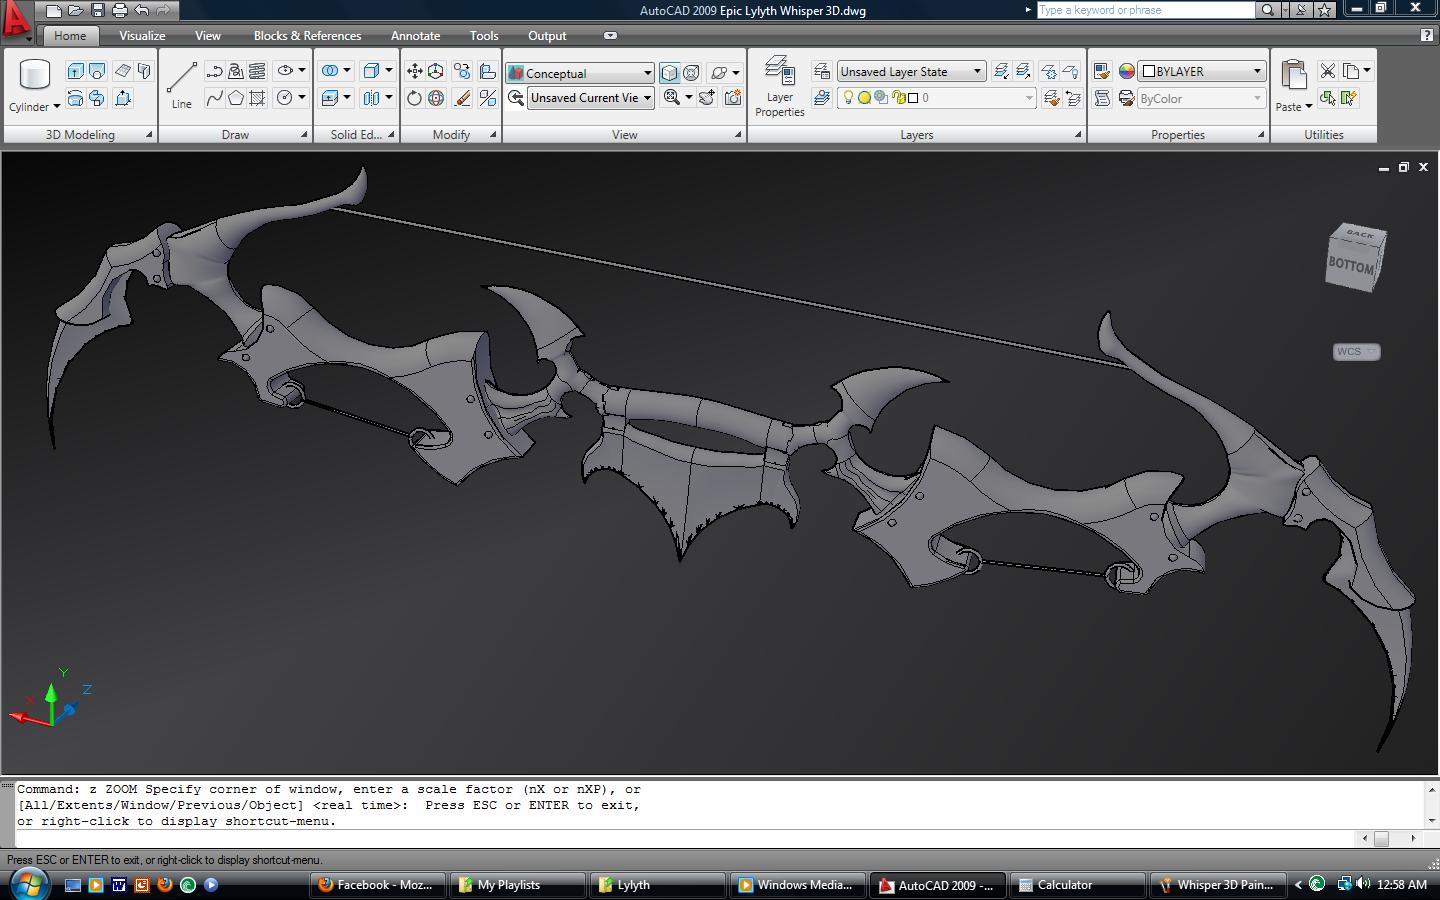Open the Layer Properties manager

[779, 86]
